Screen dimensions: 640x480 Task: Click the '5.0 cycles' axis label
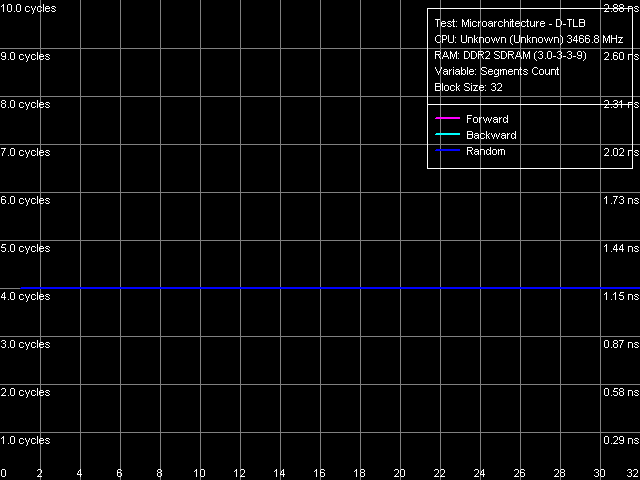point(25,249)
